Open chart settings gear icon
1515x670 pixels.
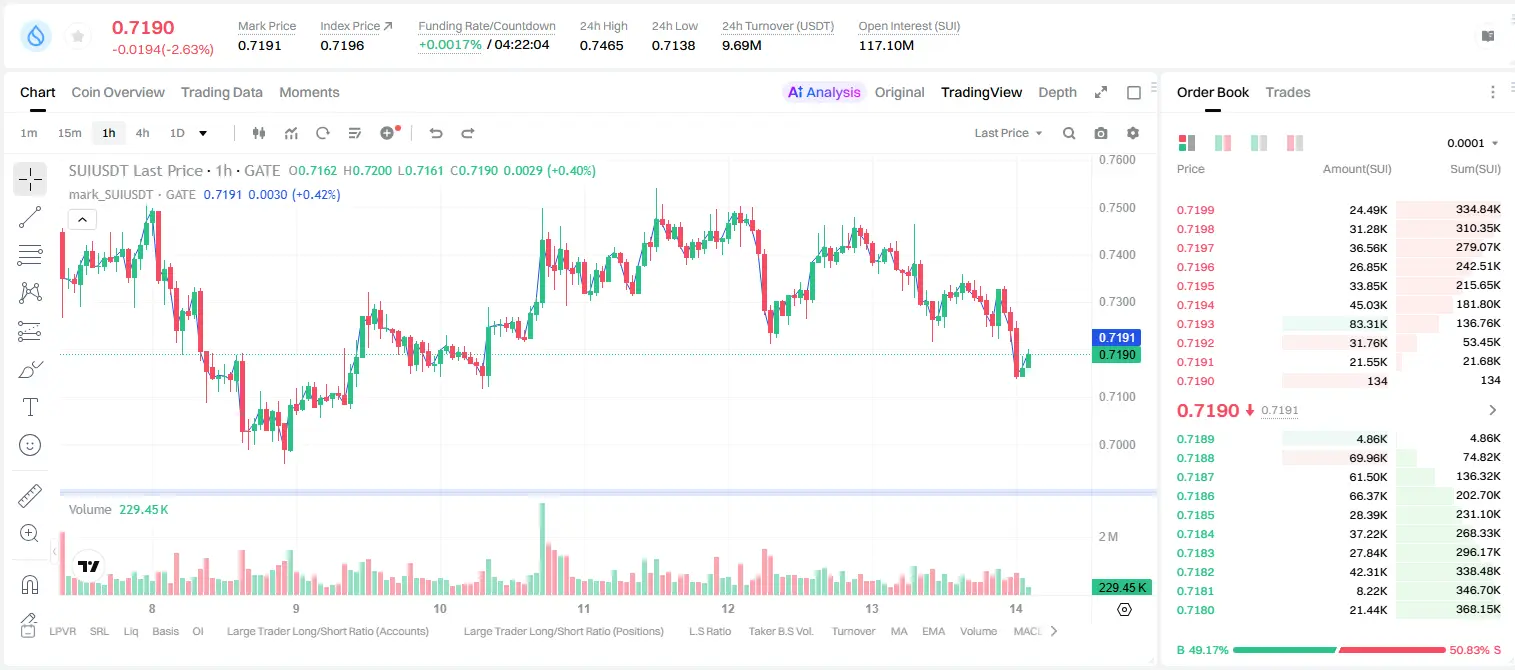click(1133, 133)
